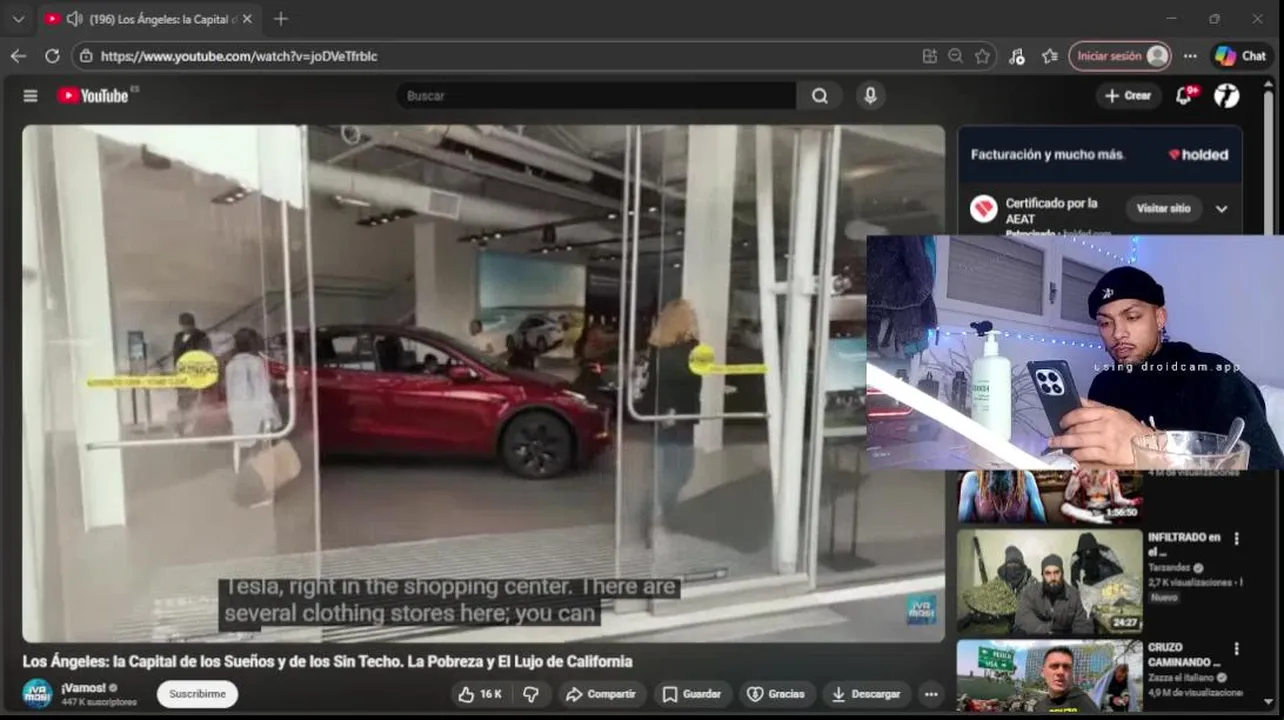Click the Gracias thanks button
The height and width of the screenshot is (720, 1284).
[776, 694]
